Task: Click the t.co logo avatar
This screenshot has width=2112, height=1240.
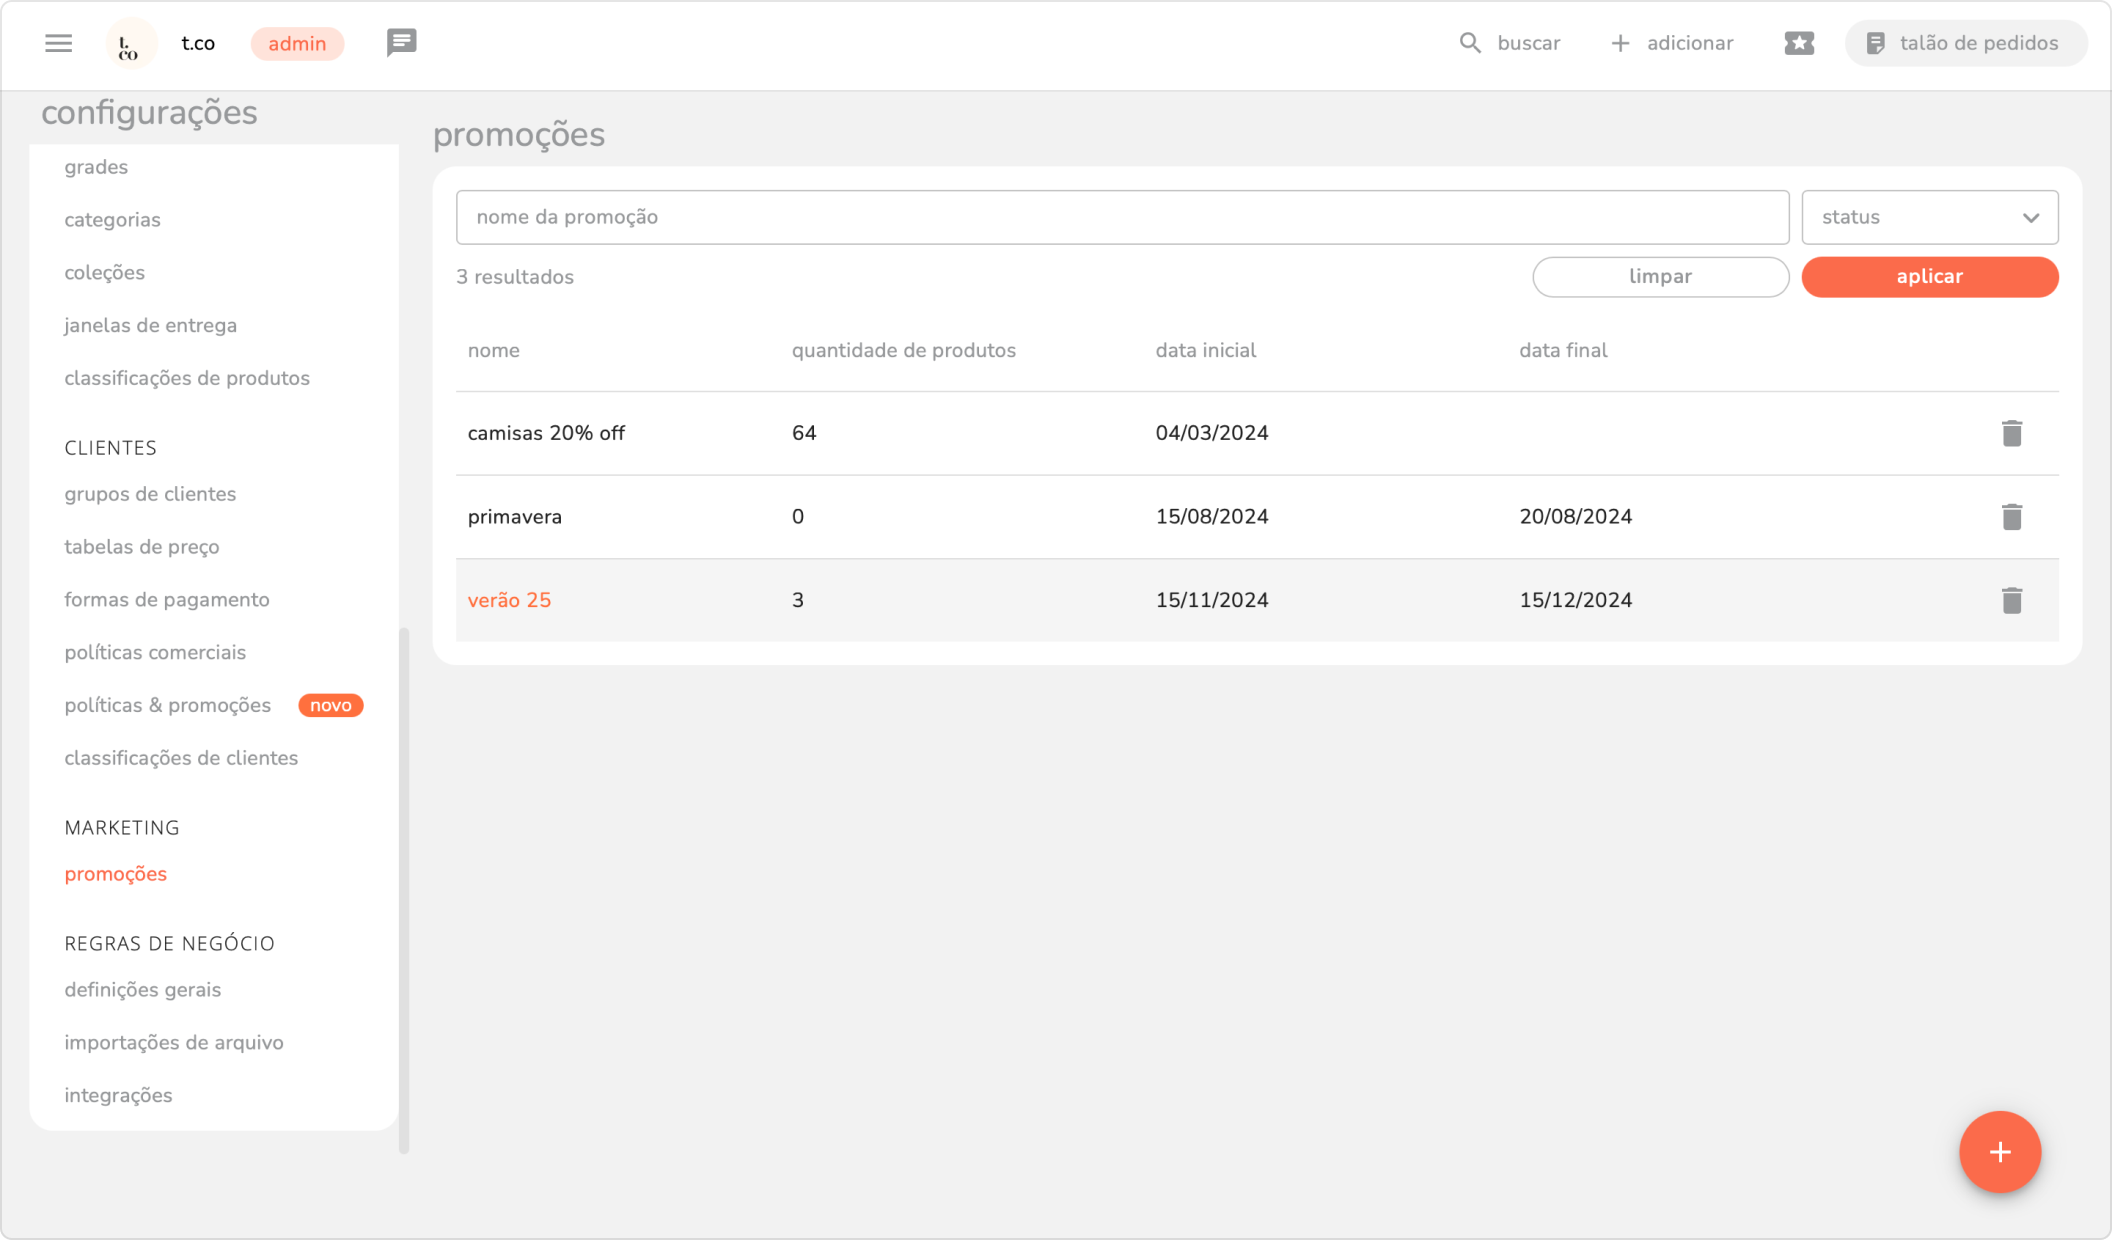Action: (x=130, y=43)
